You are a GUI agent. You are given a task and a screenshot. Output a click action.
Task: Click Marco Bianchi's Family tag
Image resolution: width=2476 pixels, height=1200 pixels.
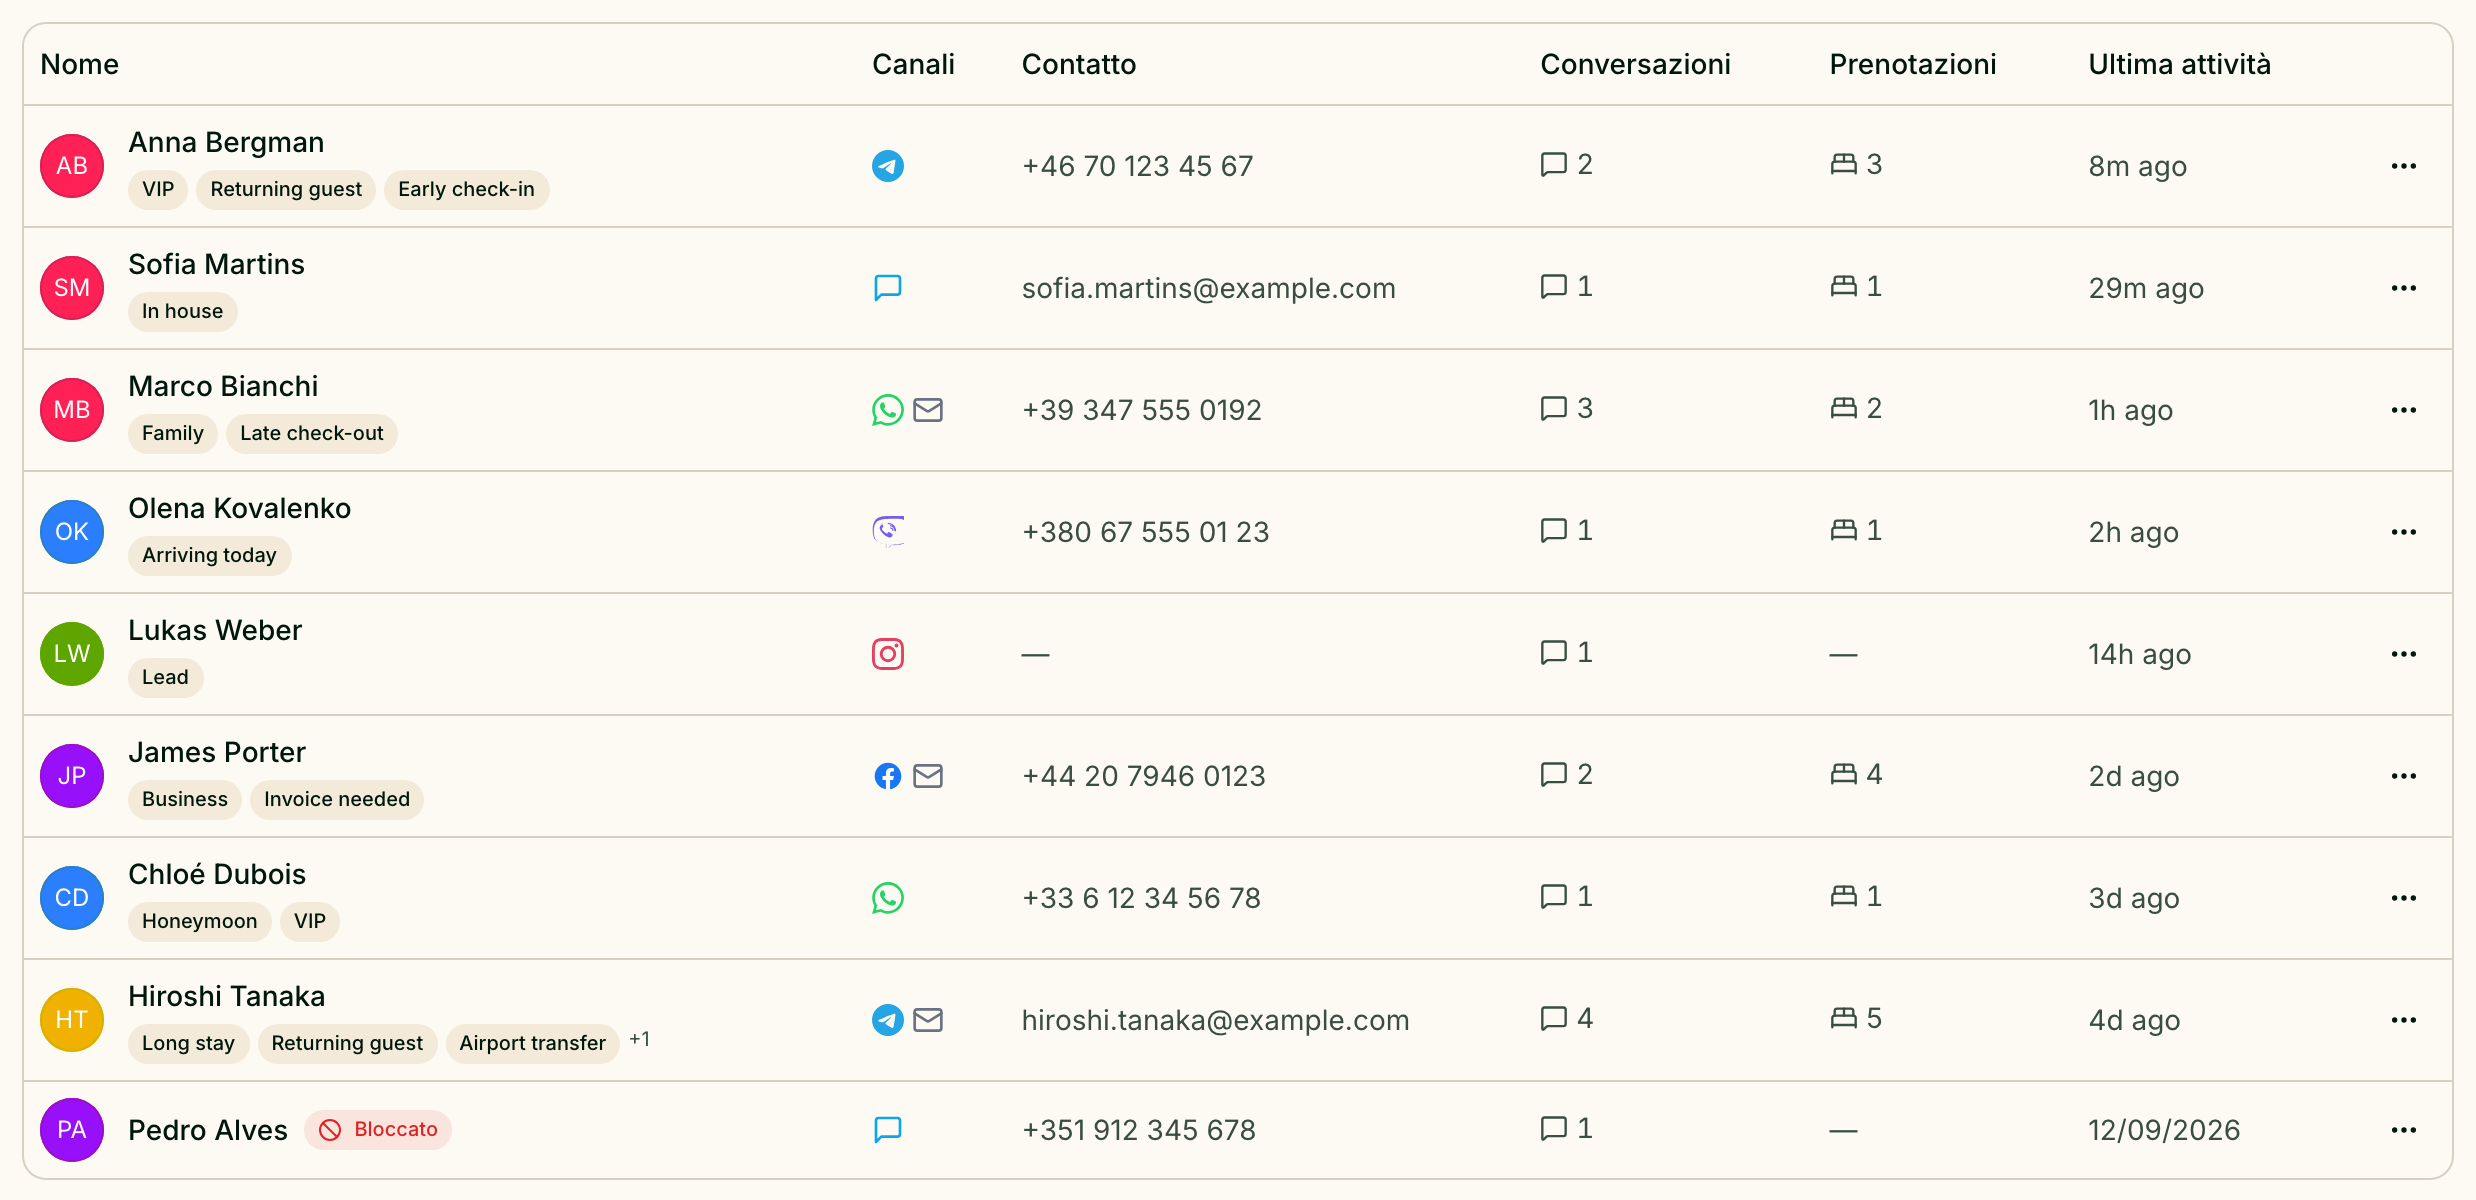(173, 434)
